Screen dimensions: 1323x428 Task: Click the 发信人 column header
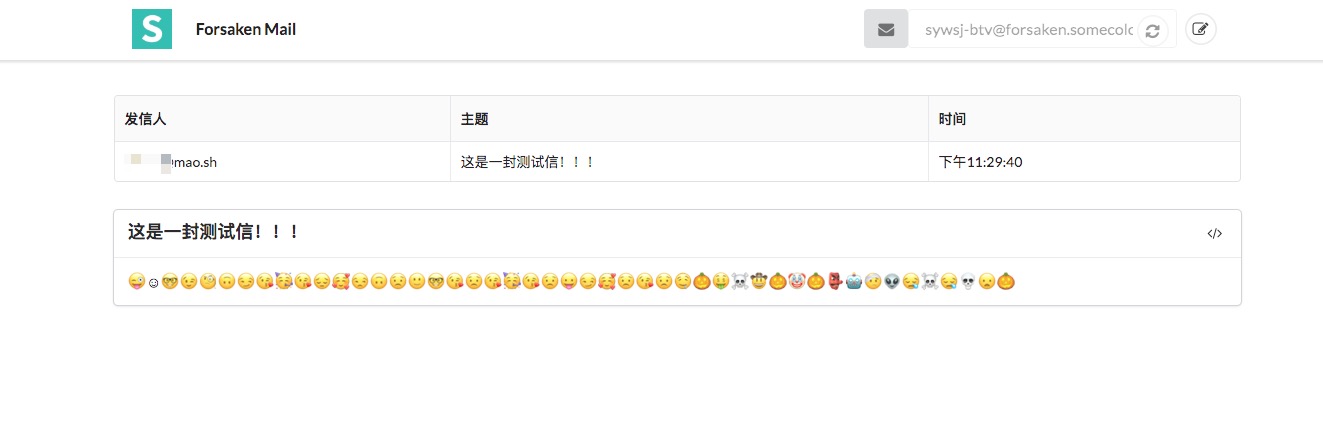145,119
